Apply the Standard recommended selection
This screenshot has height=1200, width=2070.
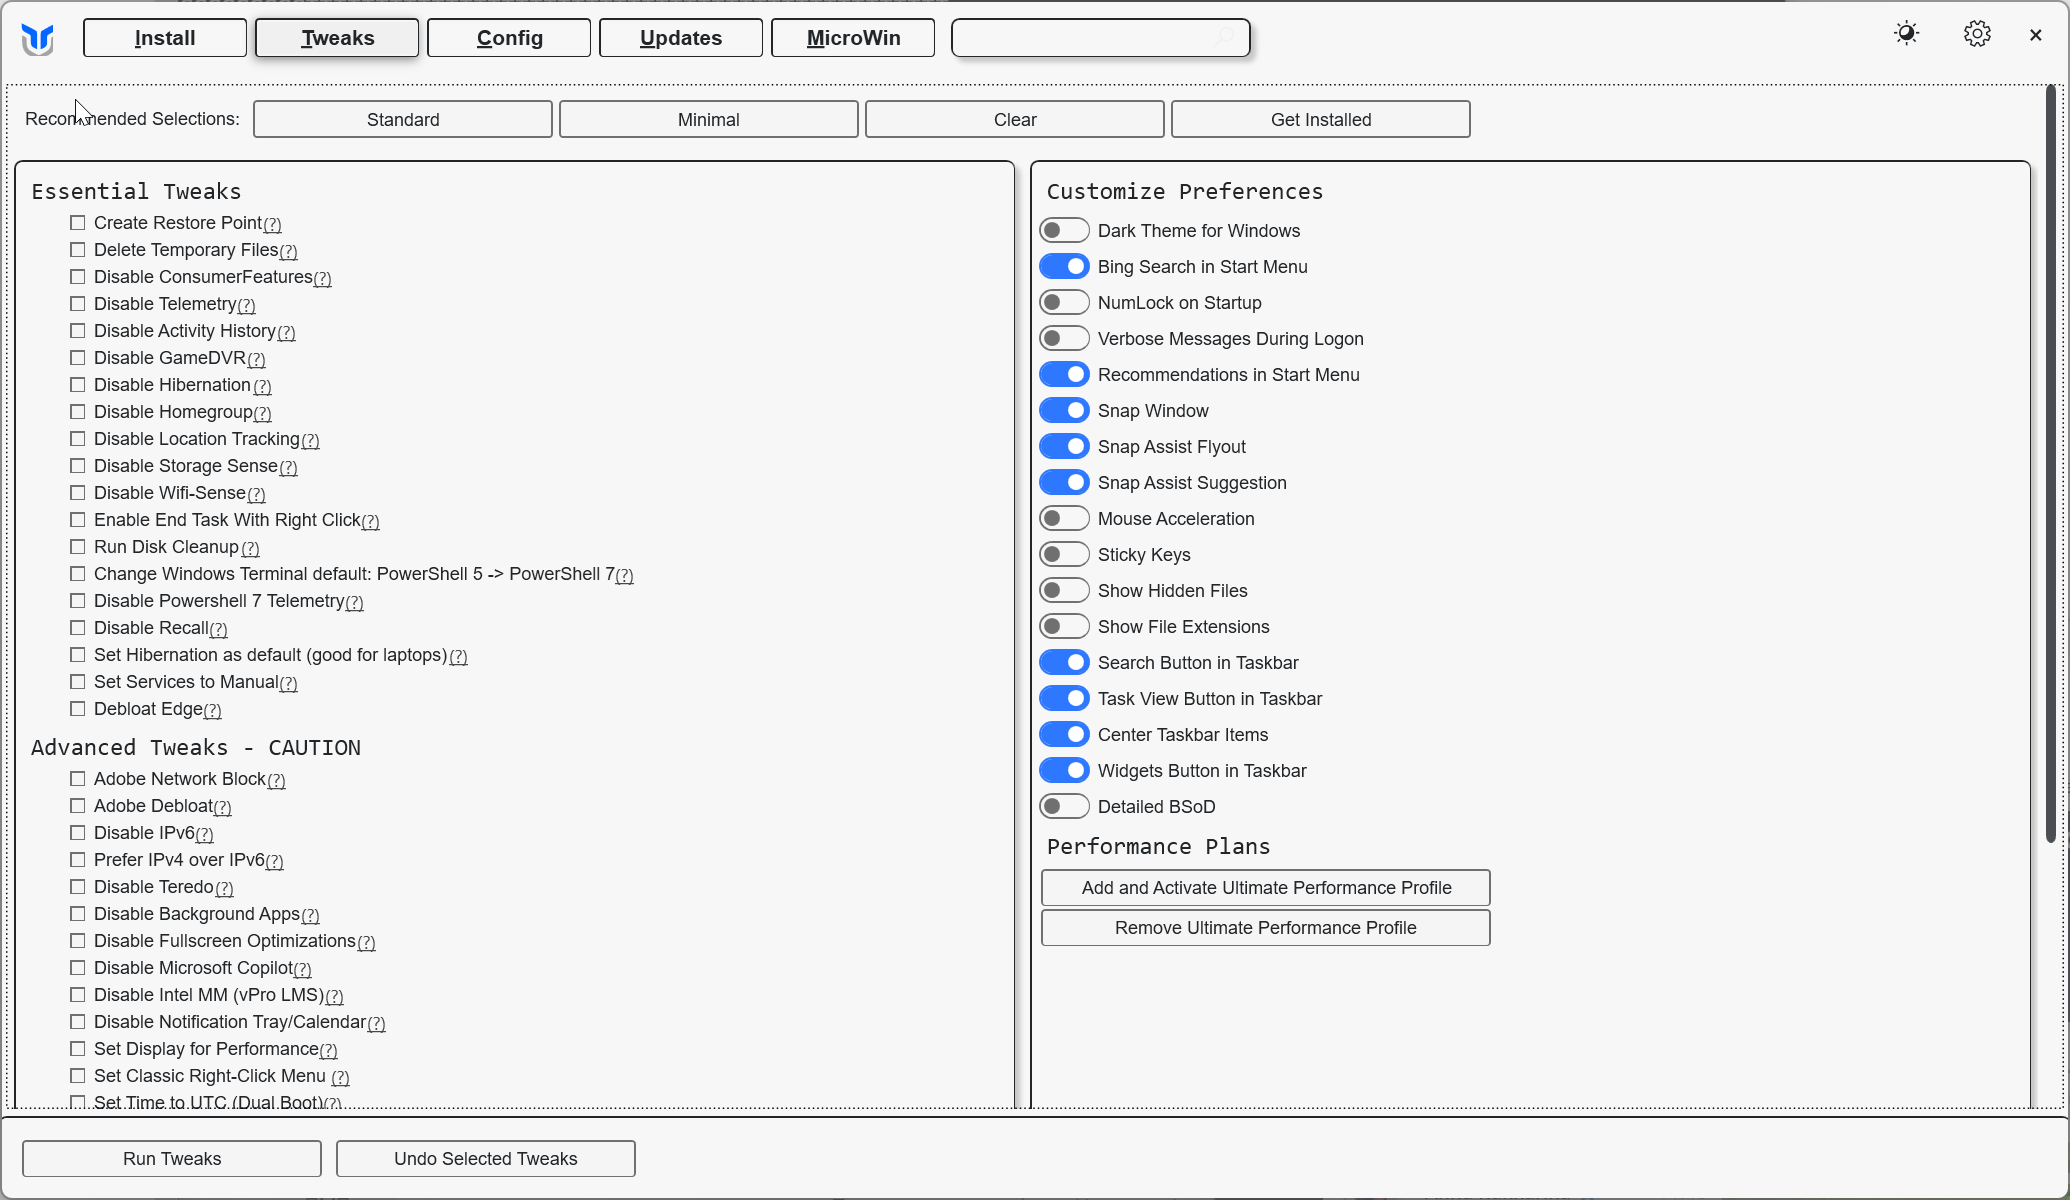pos(403,120)
